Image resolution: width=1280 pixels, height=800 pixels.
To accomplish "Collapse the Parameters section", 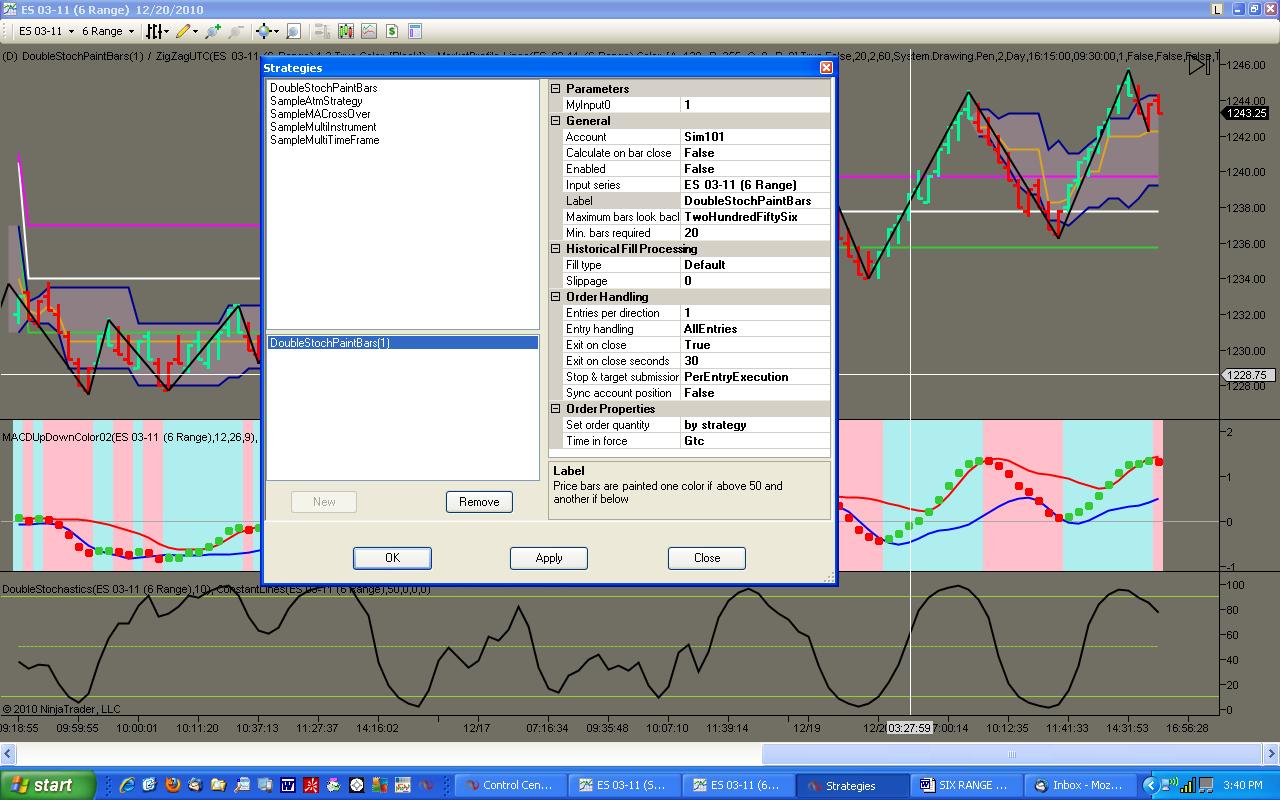I will 556,89.
